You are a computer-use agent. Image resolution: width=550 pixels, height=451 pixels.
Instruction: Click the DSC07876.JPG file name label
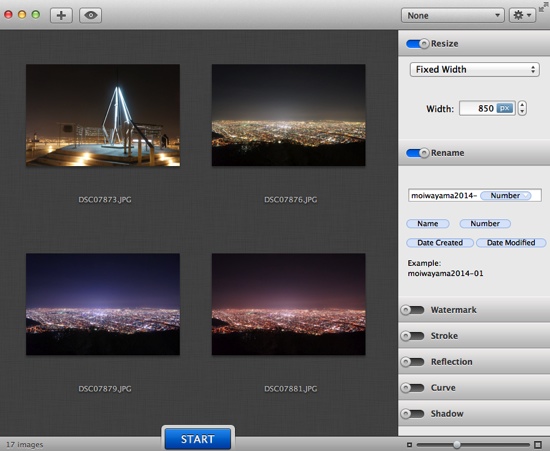[x=290, y=200]
